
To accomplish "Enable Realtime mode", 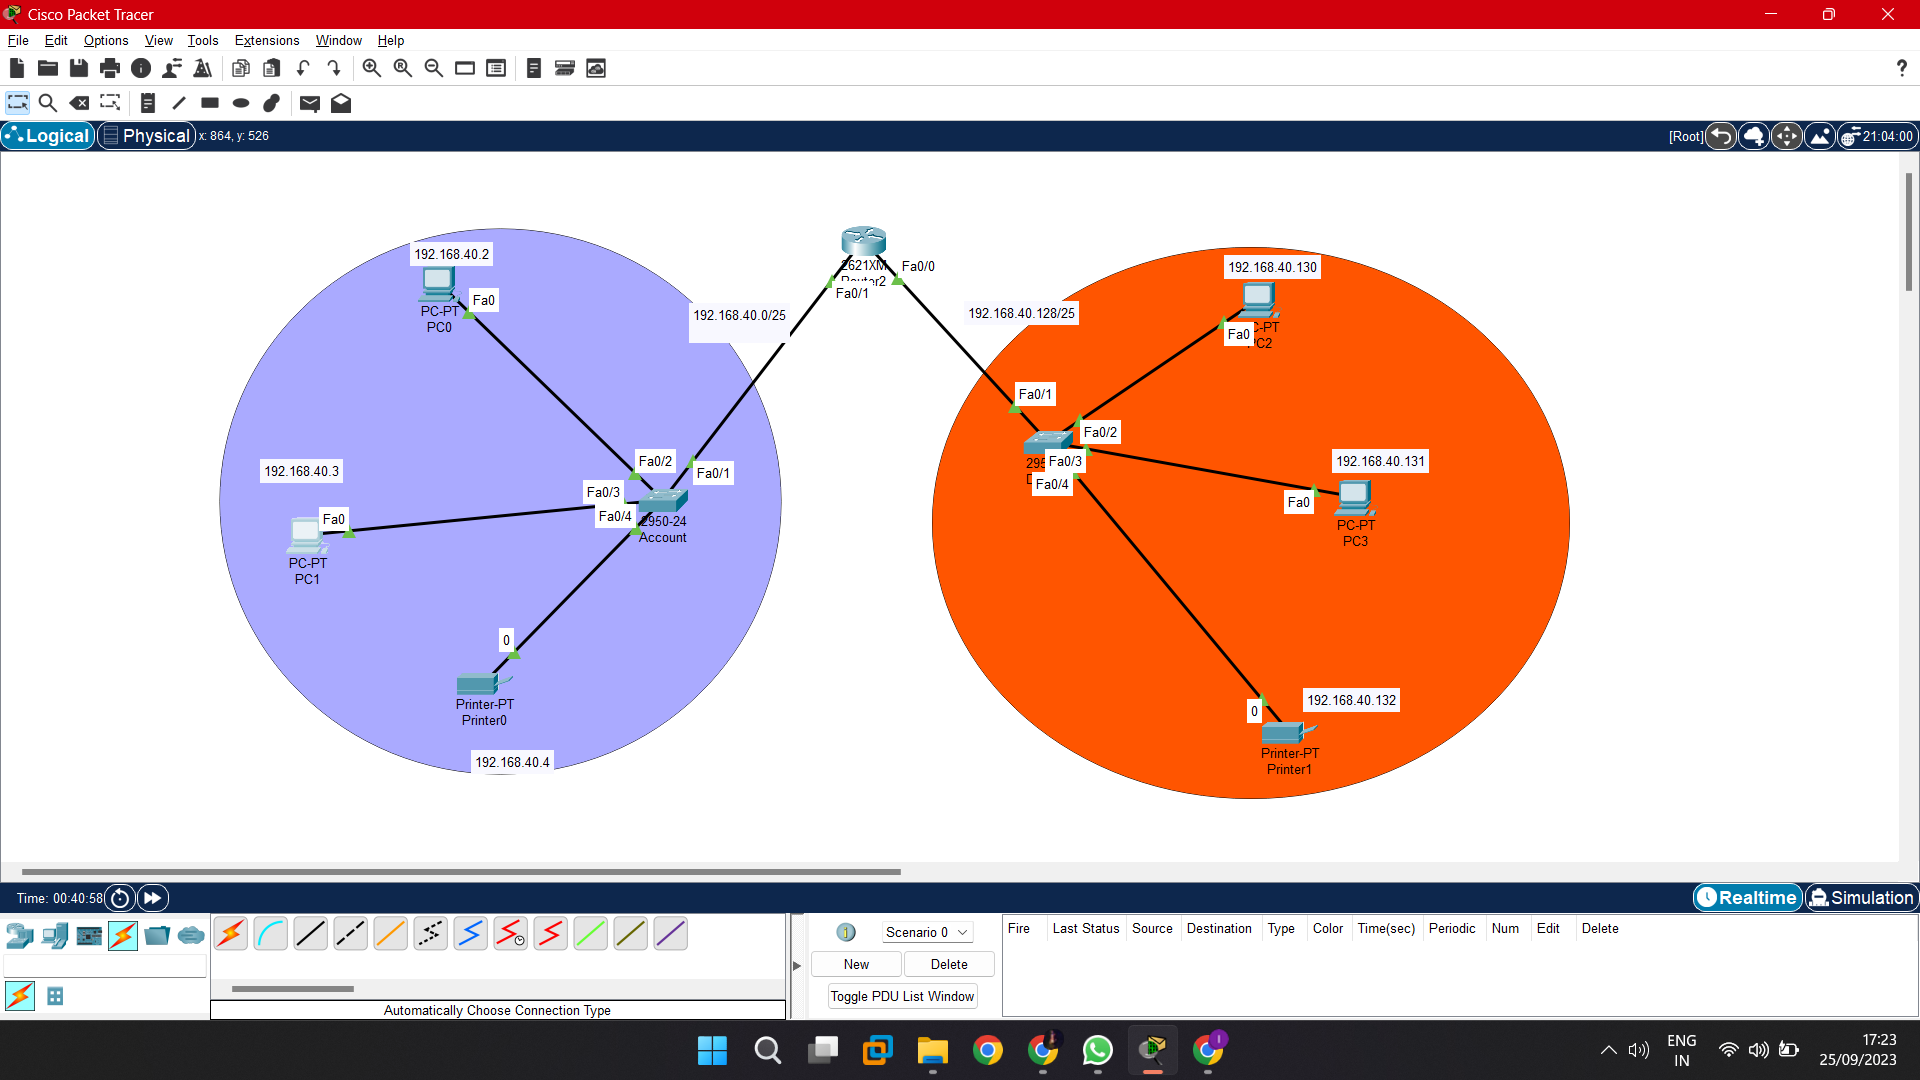I will pyautogui.click(x=1747, y=897).
